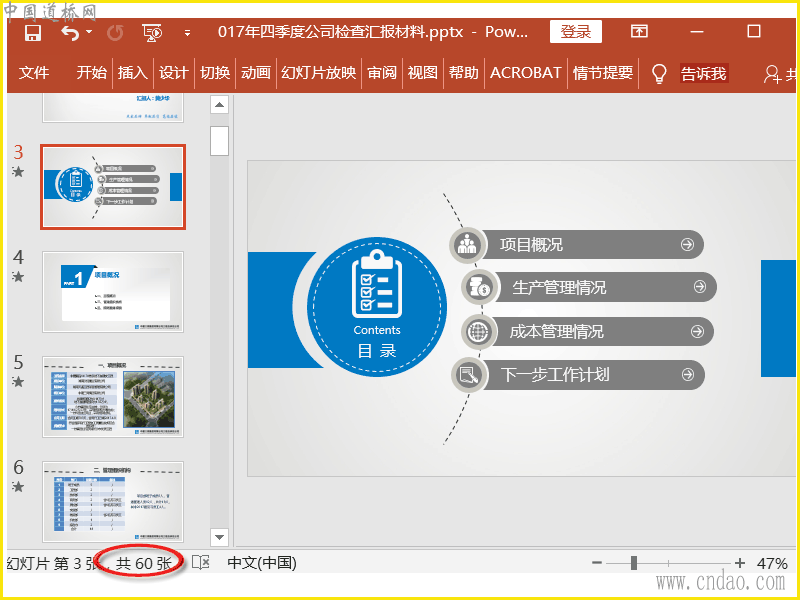Screen dimensions: 800x600
Task: Click the arrow circle on 项目概况 bar
Action: pos(687,244)
